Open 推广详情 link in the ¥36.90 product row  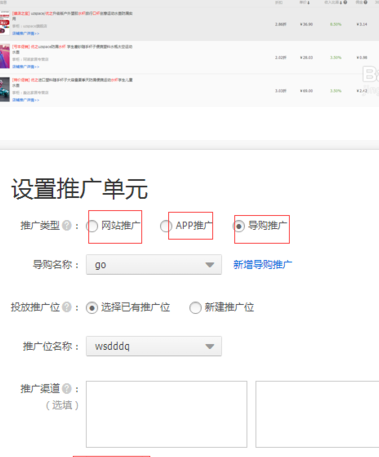[x=26, y=34]
